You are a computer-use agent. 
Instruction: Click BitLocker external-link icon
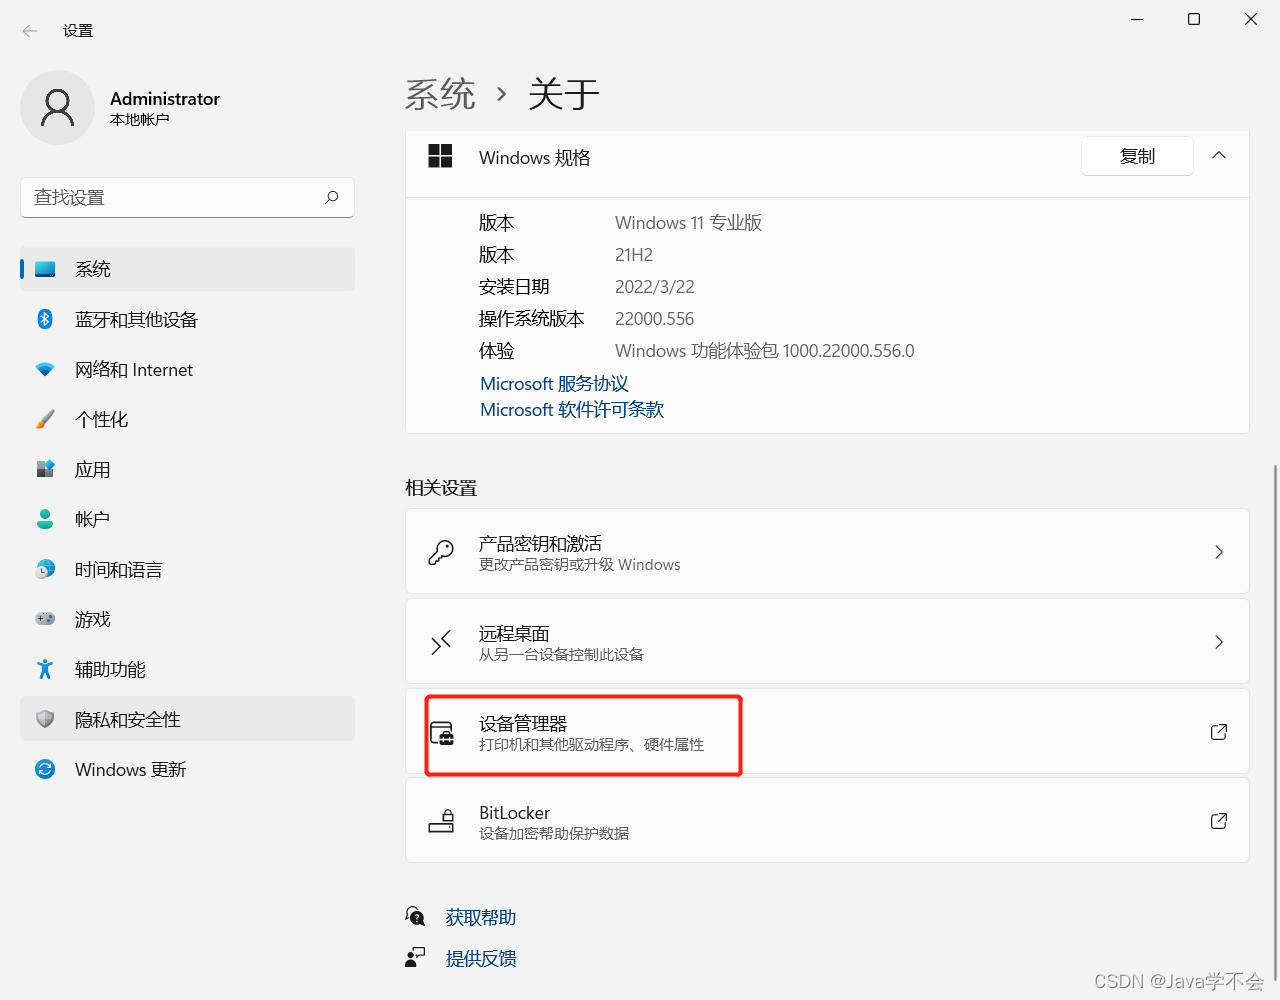[x=1219, y=821]
